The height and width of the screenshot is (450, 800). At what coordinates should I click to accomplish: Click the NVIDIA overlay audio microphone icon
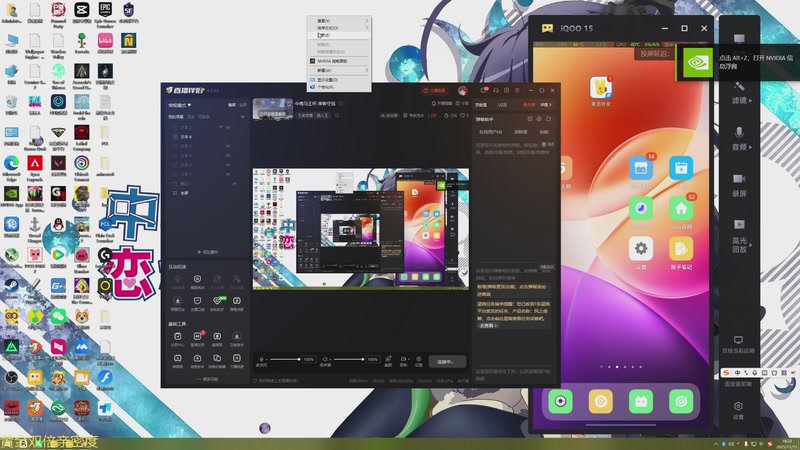point(739,132)
